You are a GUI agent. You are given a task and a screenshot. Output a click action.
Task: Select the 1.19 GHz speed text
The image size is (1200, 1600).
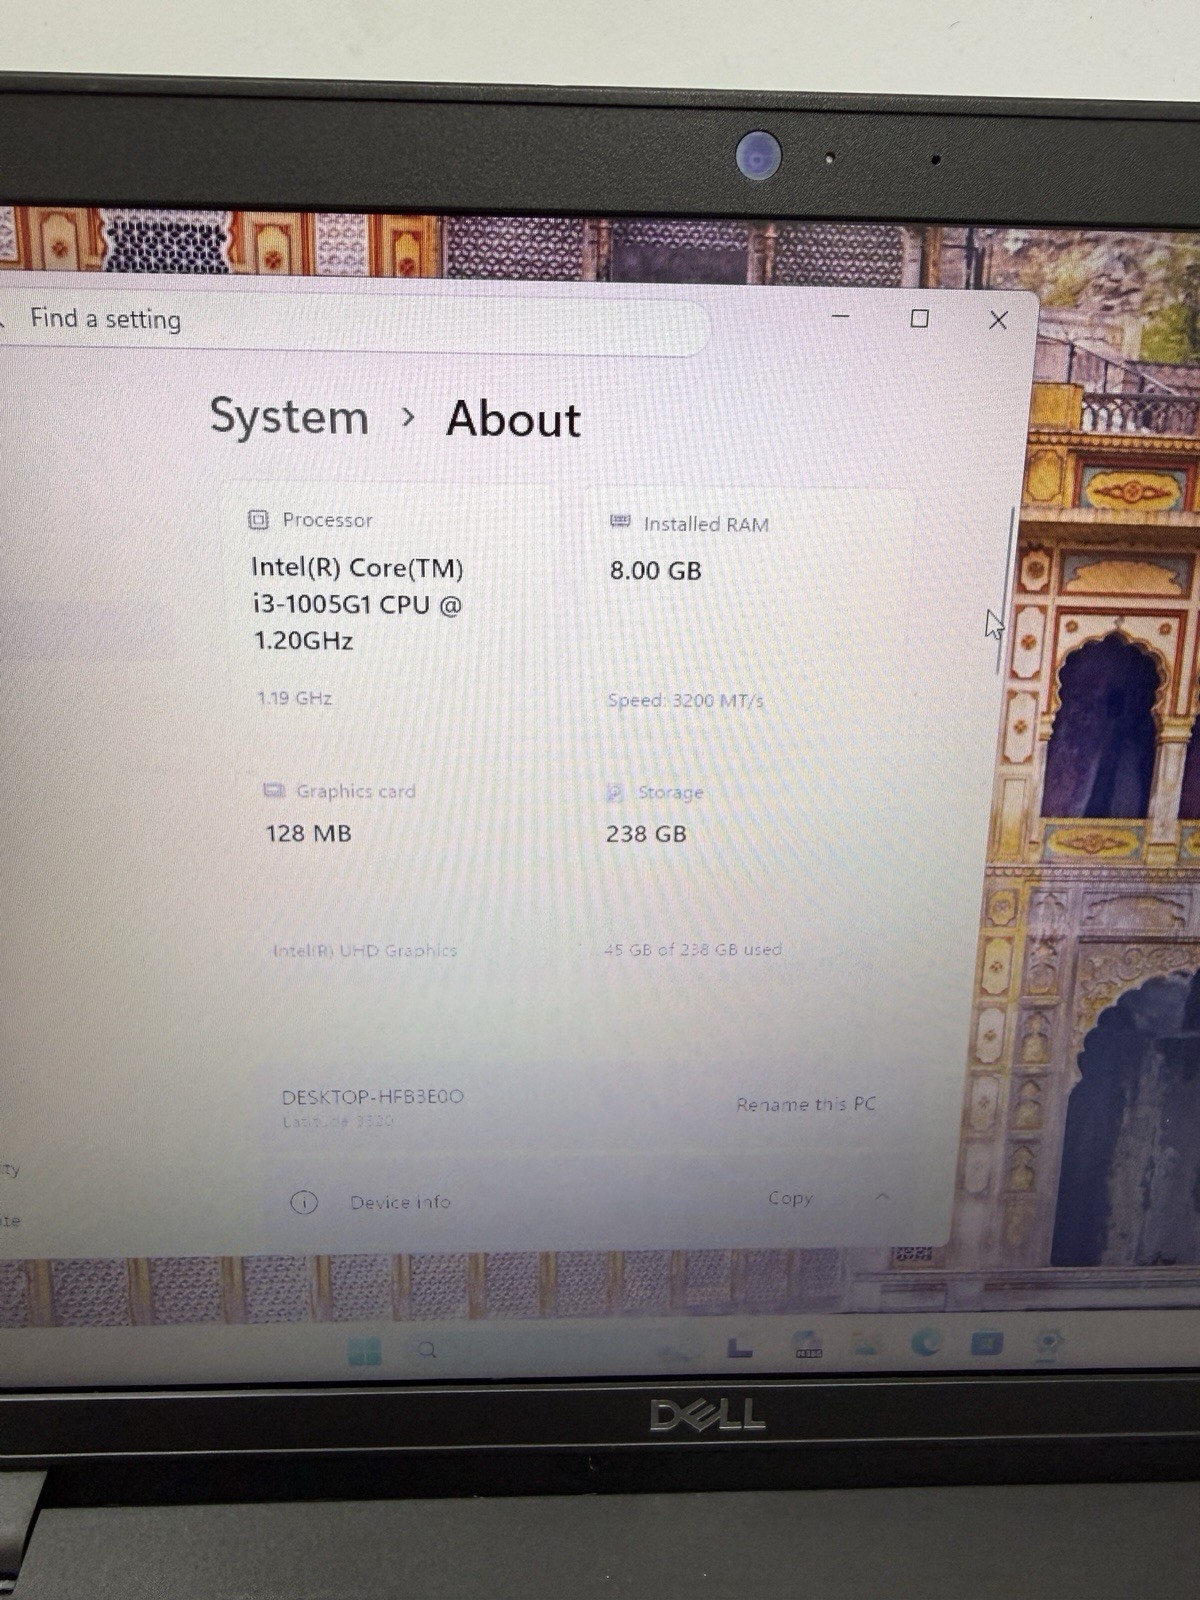[294, 698]
